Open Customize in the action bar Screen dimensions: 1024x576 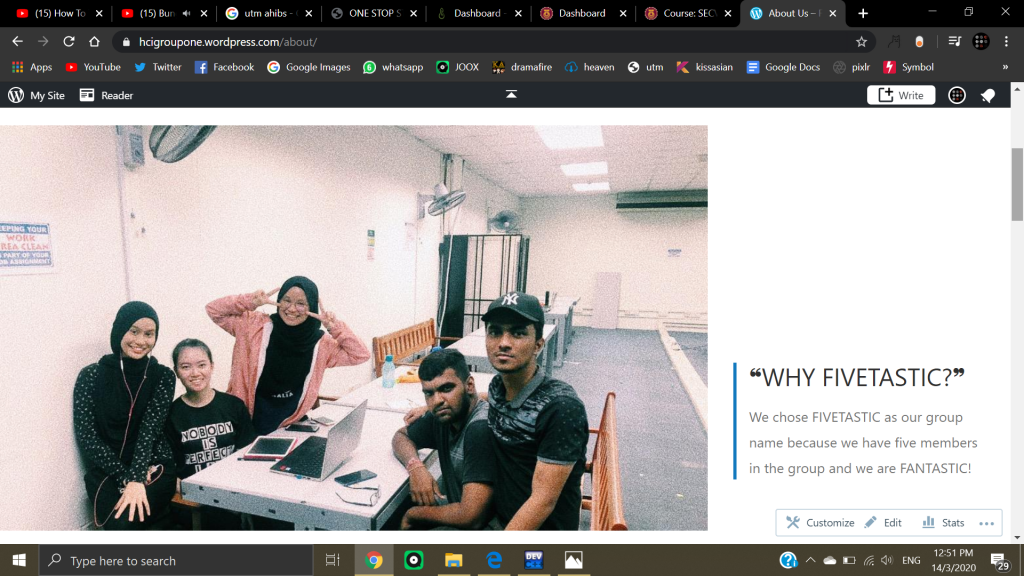820,523
